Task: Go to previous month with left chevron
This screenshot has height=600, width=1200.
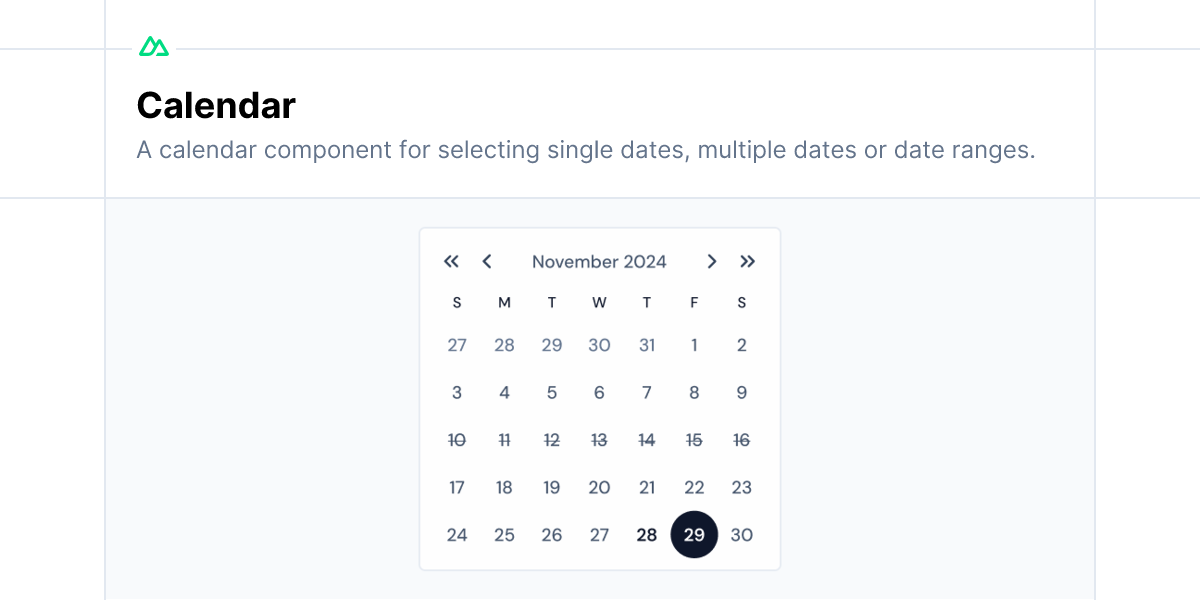Action: (x=487, y=261)
